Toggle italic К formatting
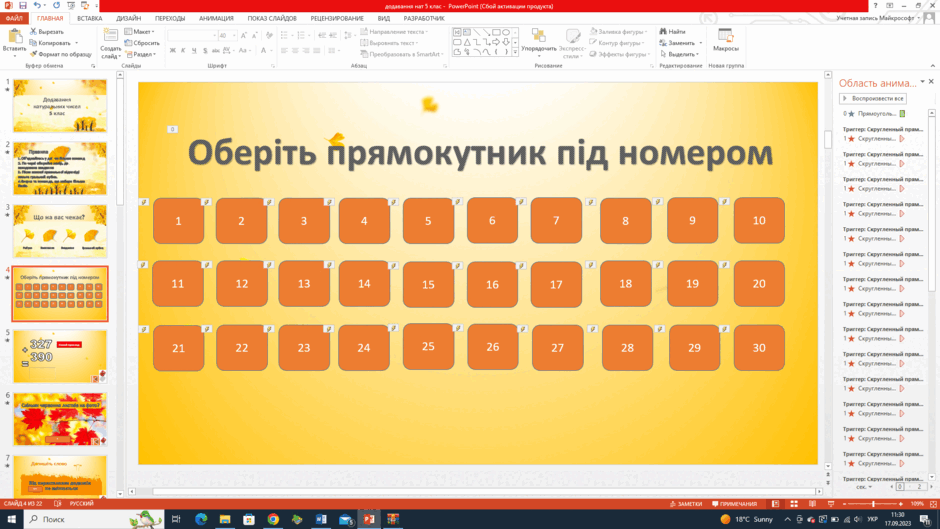This screenshot has height=529, width=940. tap(183, 51)
